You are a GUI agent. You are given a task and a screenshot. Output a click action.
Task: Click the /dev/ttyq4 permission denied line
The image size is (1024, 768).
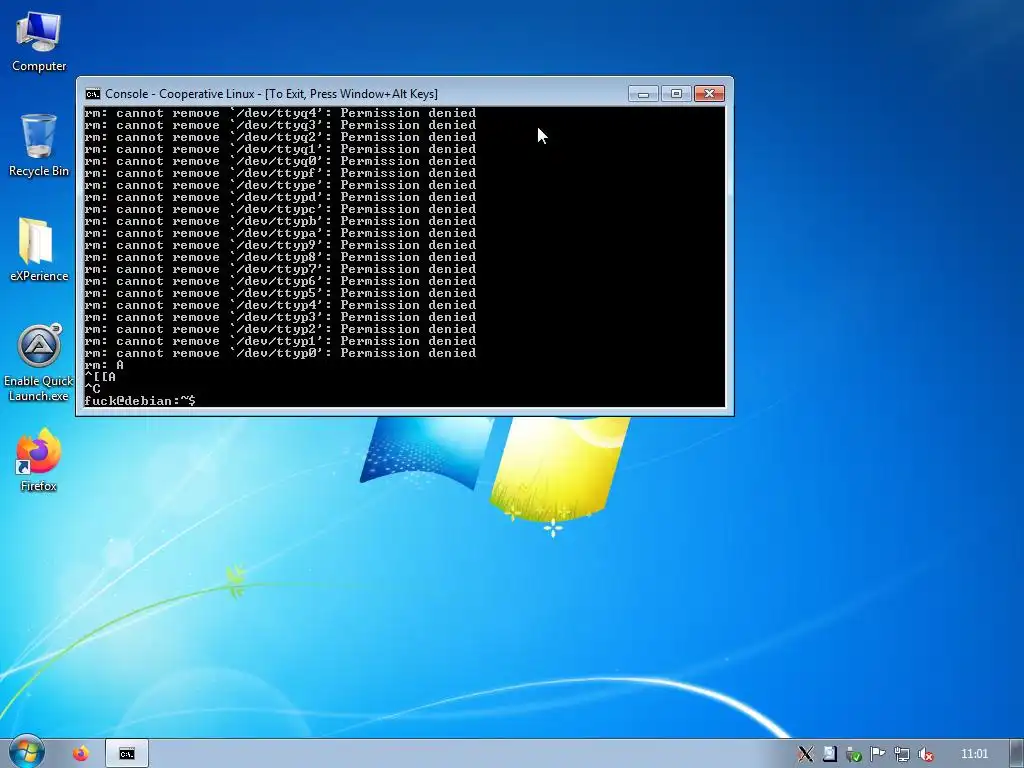(280, 113)
